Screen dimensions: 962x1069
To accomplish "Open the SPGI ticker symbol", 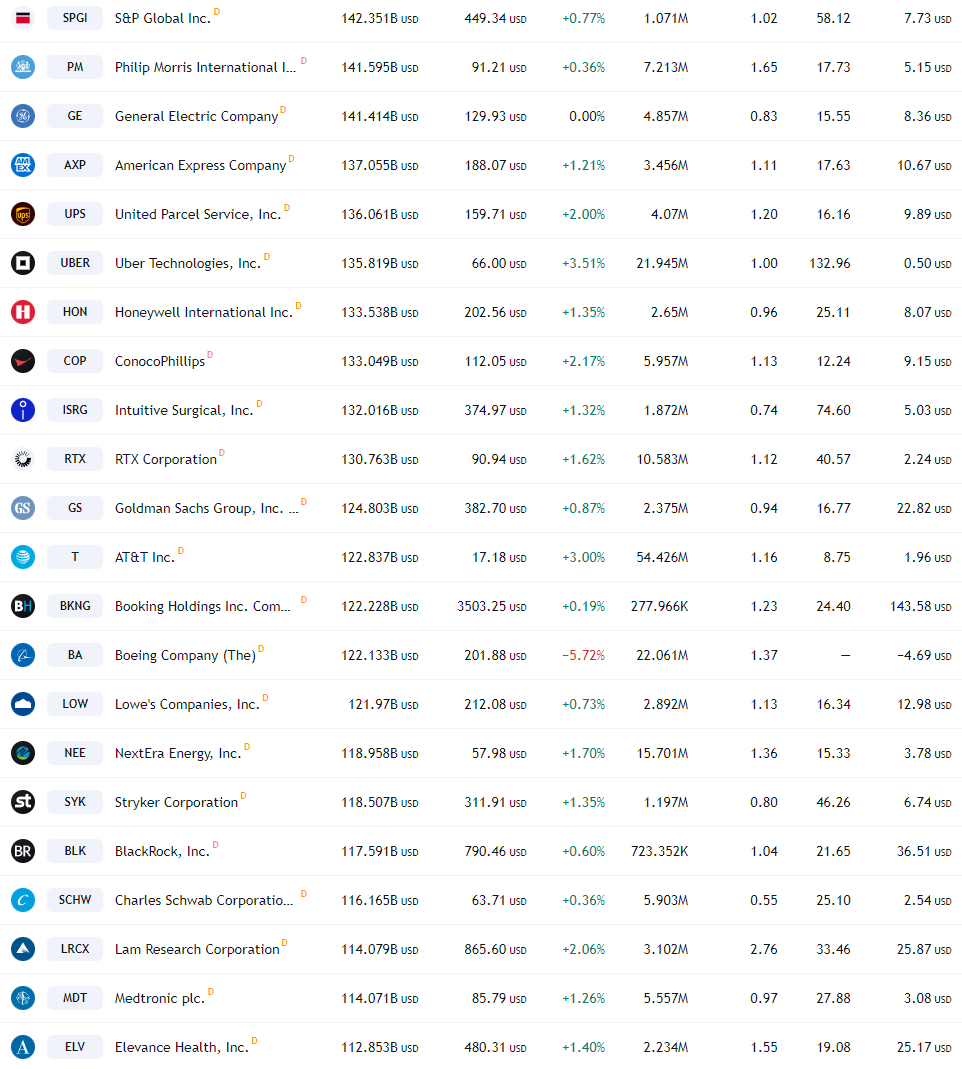I will click(x=75, y=18).
